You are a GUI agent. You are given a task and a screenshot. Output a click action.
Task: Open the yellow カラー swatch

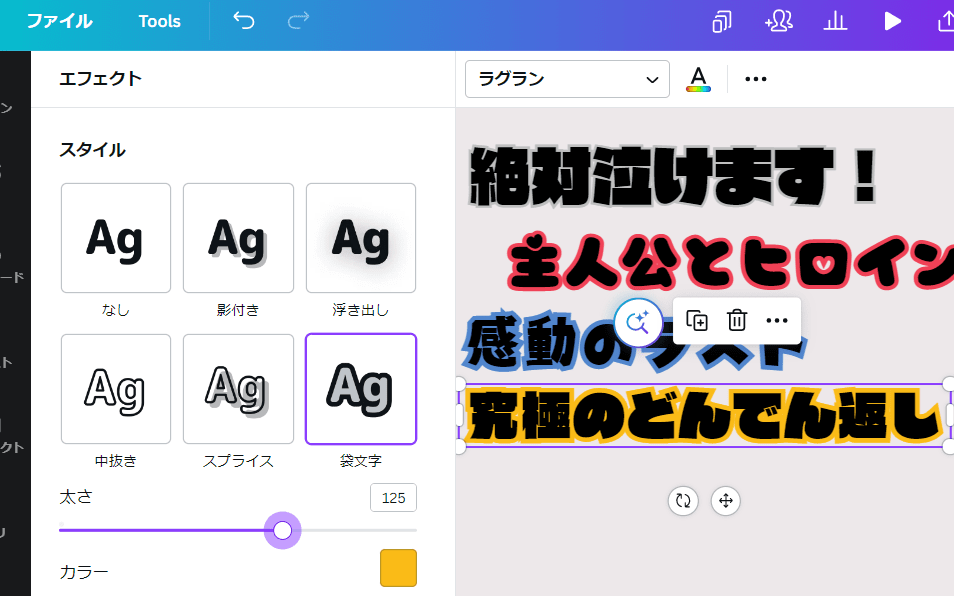[399, 568]
